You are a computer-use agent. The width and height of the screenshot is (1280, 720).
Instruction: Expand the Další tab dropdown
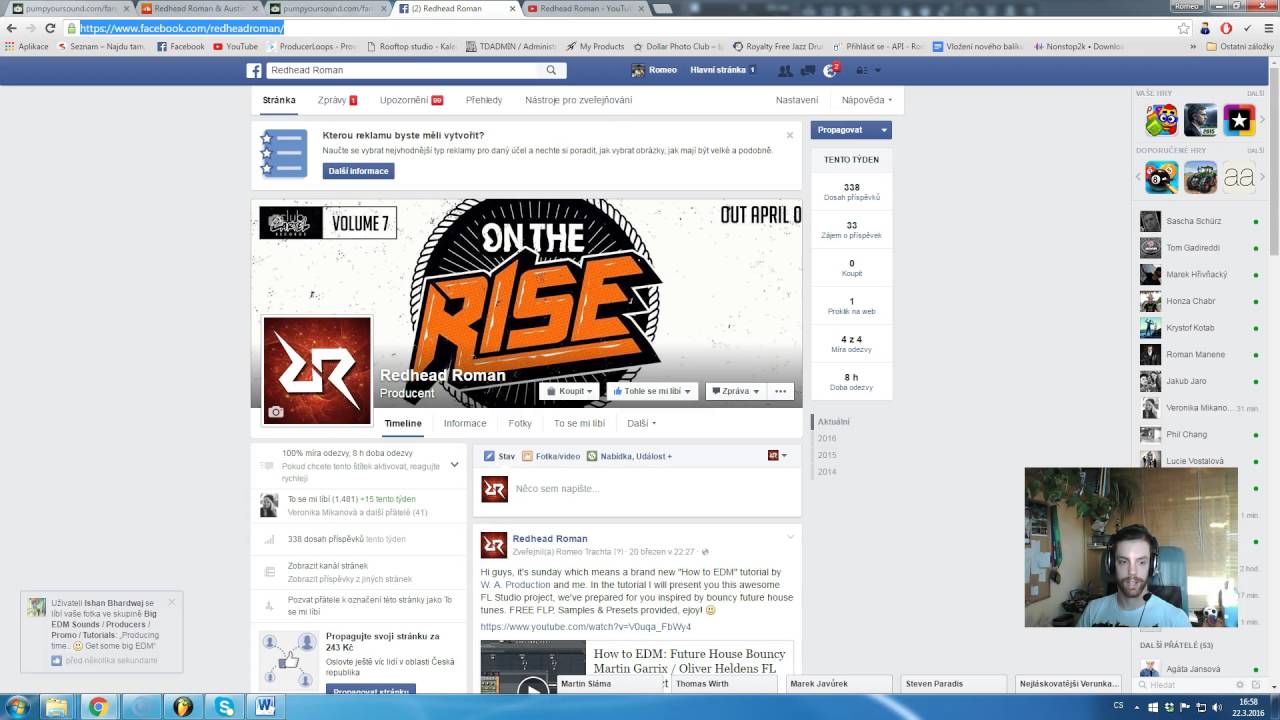point(641,423)
